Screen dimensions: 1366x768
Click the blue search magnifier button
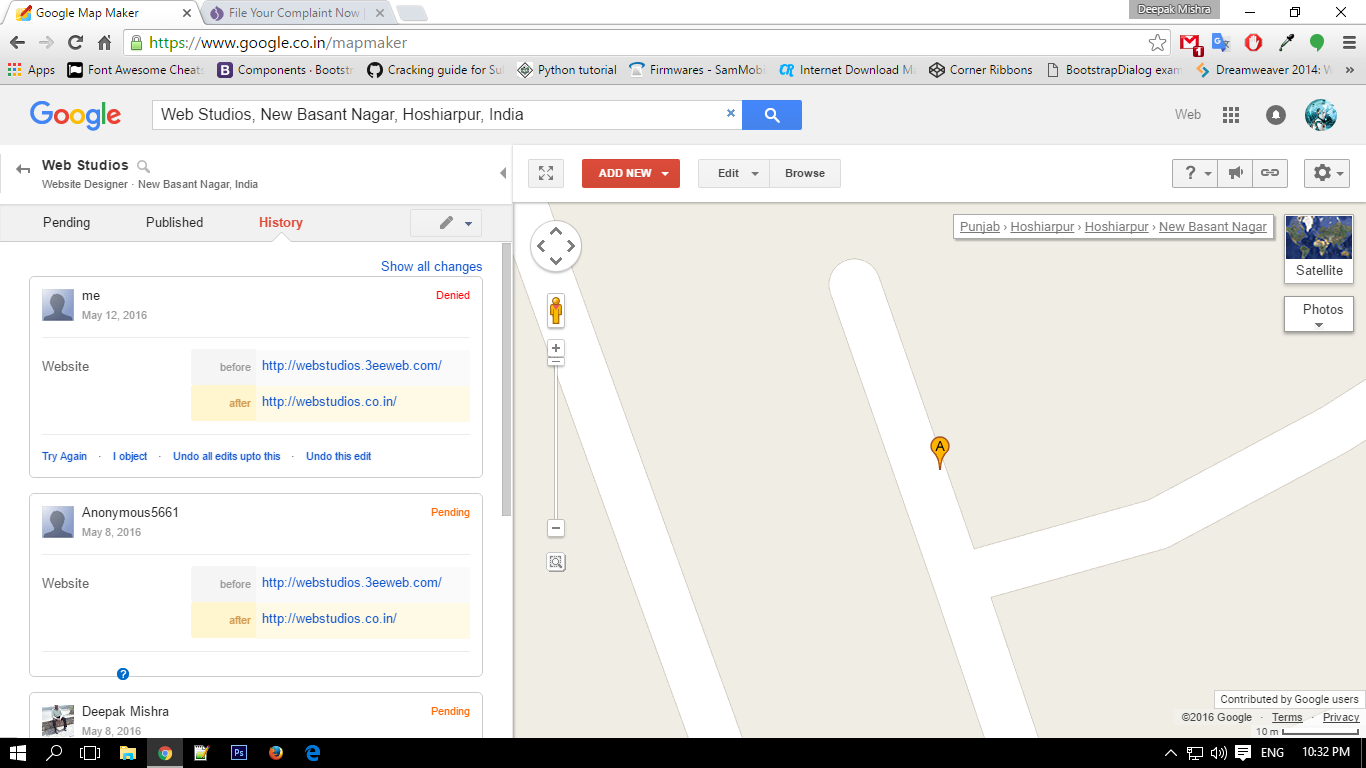pyautogui.click(x=772, y=115)
